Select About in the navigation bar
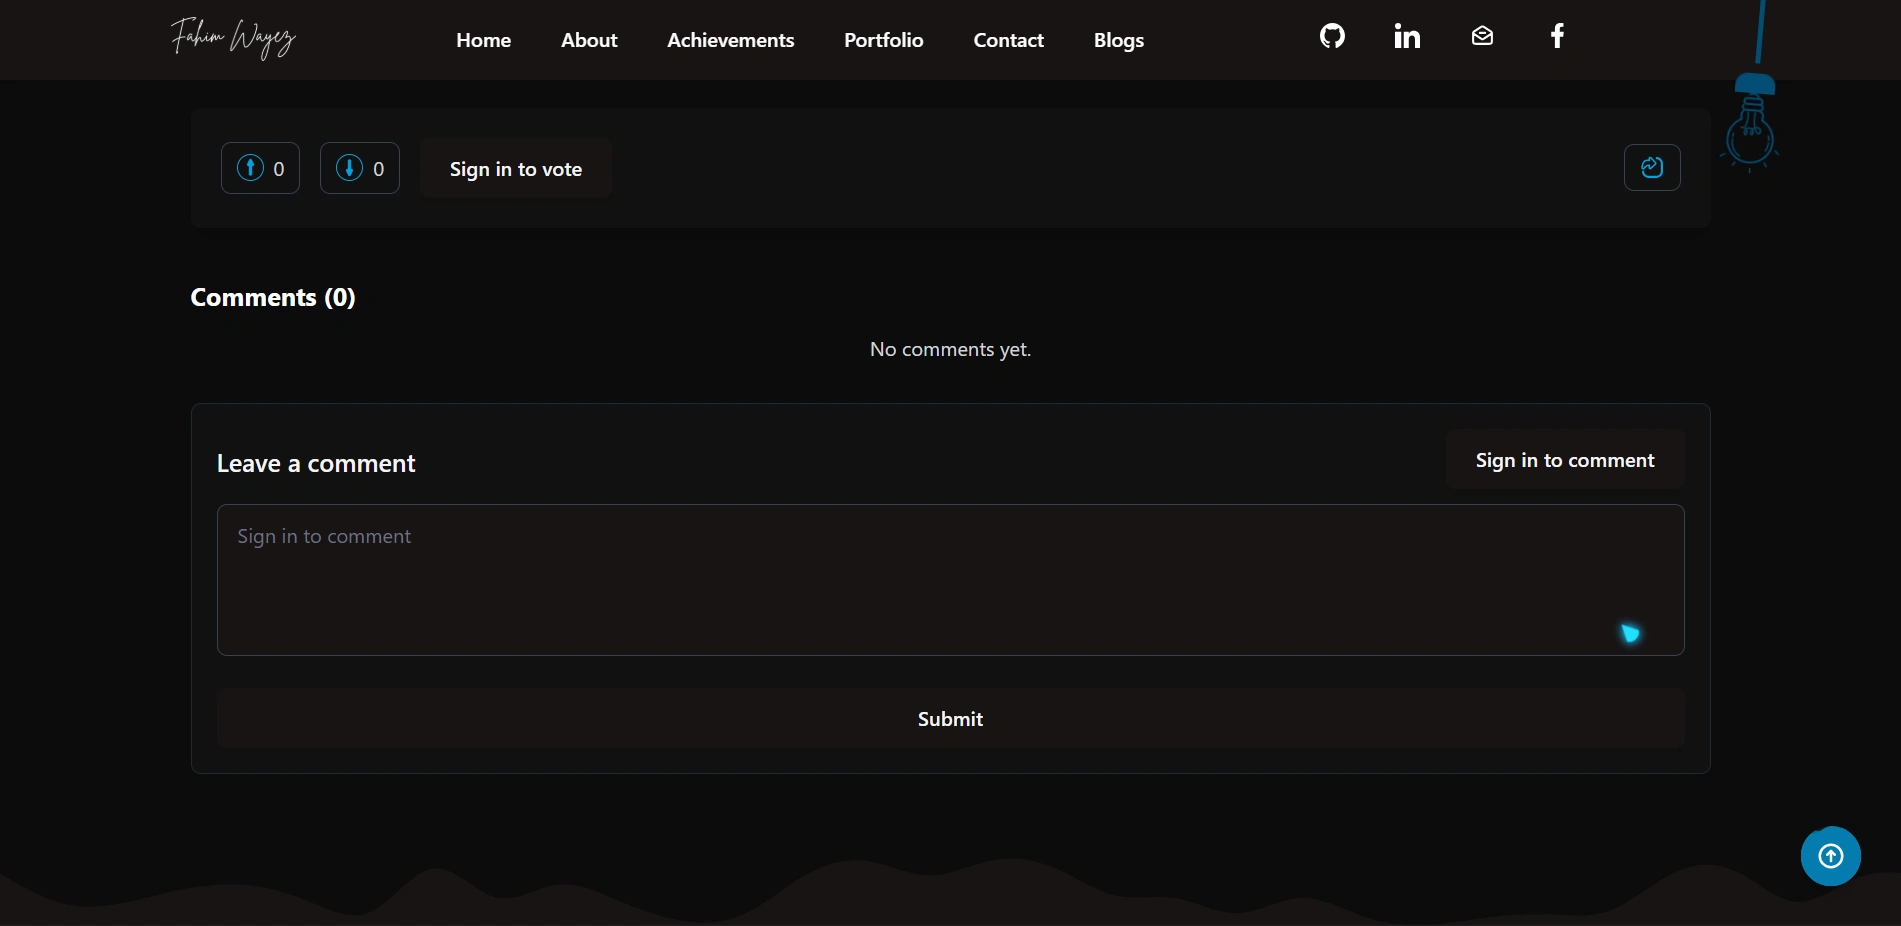This screenshot has width=1901, height=926. click(x=589, y=40)
